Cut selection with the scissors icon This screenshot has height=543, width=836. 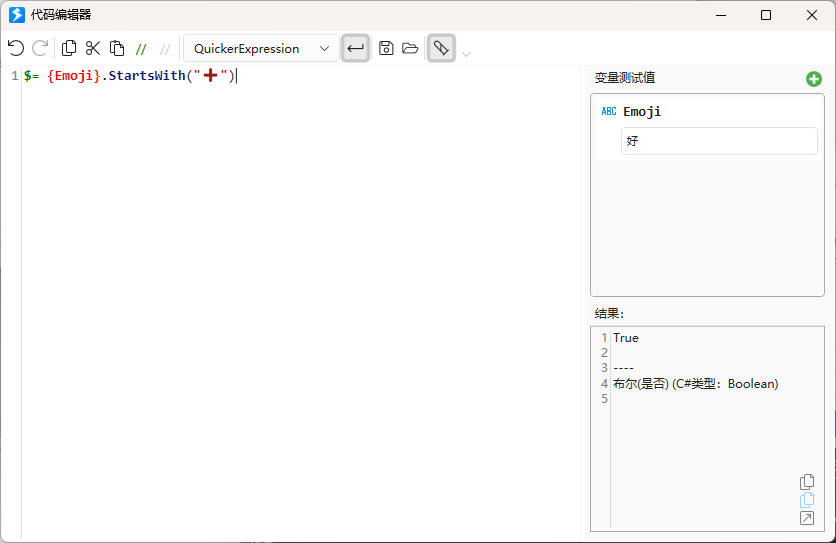pyautogui.click(x=93, y=49)
